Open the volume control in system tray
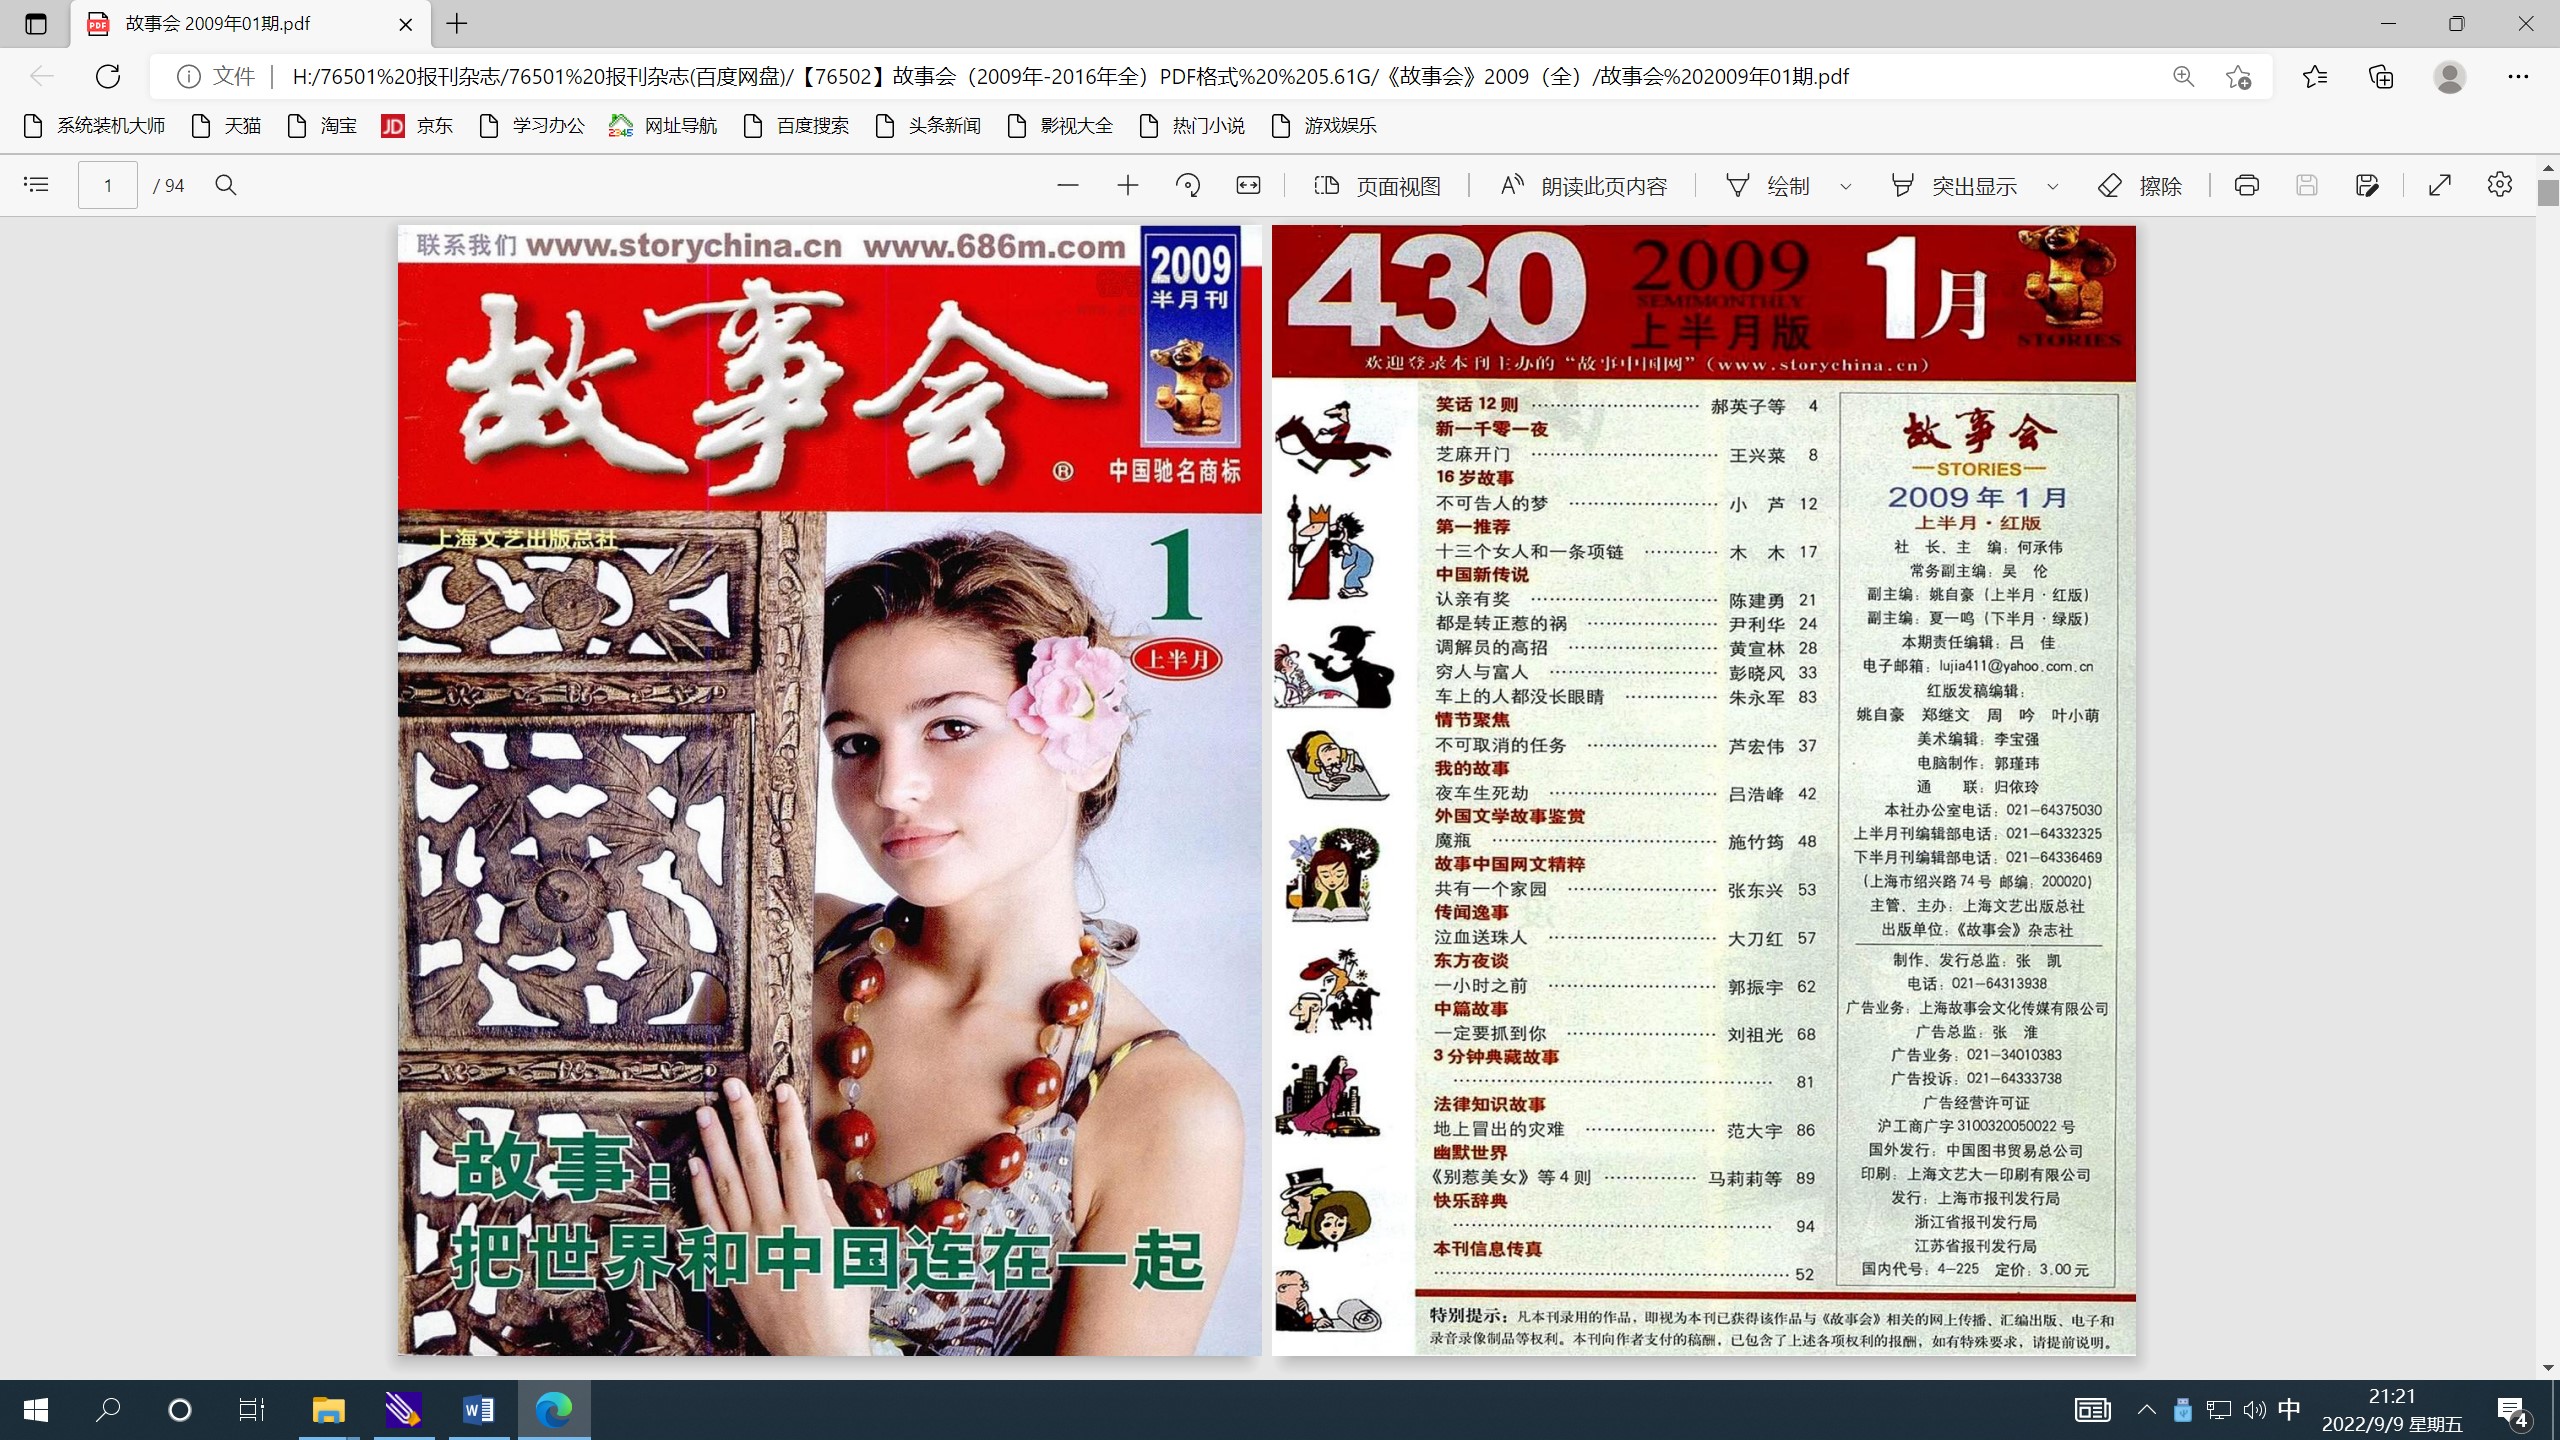 tap(2254, 1410)
